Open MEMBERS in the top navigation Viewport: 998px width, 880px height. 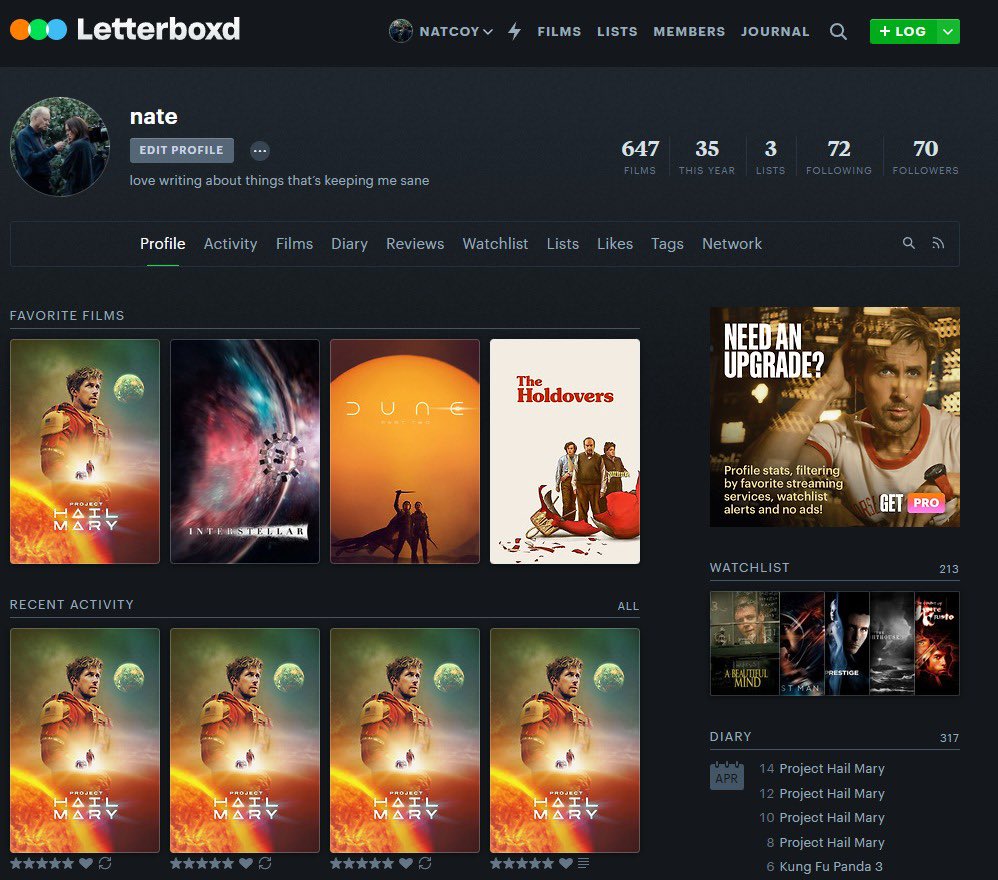(x=689, y=31)
